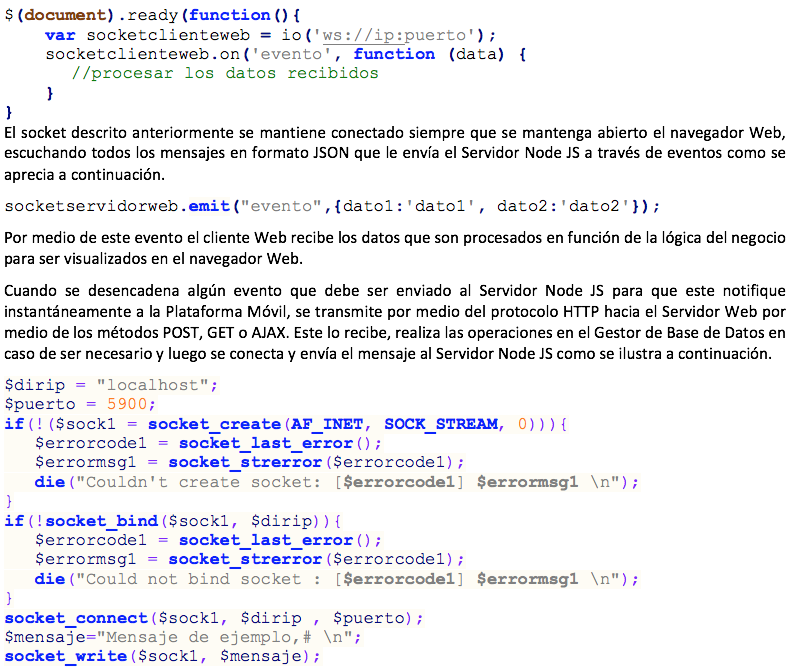Click the line mentioning 'métodos POST, GET o AJAX'
790x672 pixels.
[394, 333]
